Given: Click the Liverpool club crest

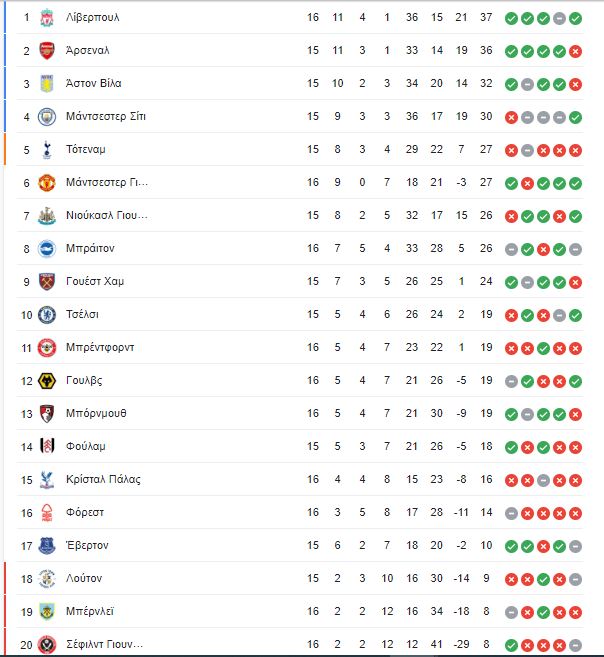Looking at the screenshot, I should [47, 18].
